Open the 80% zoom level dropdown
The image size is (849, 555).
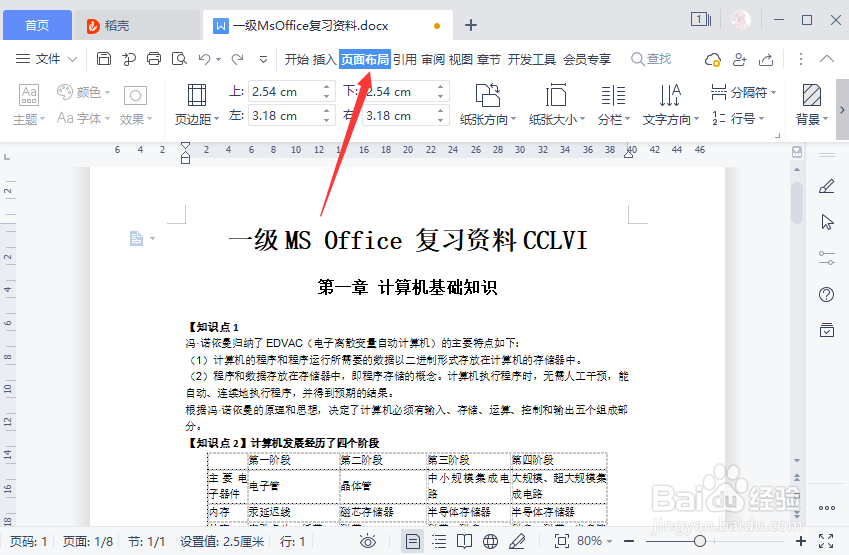(x=595, y=541)
